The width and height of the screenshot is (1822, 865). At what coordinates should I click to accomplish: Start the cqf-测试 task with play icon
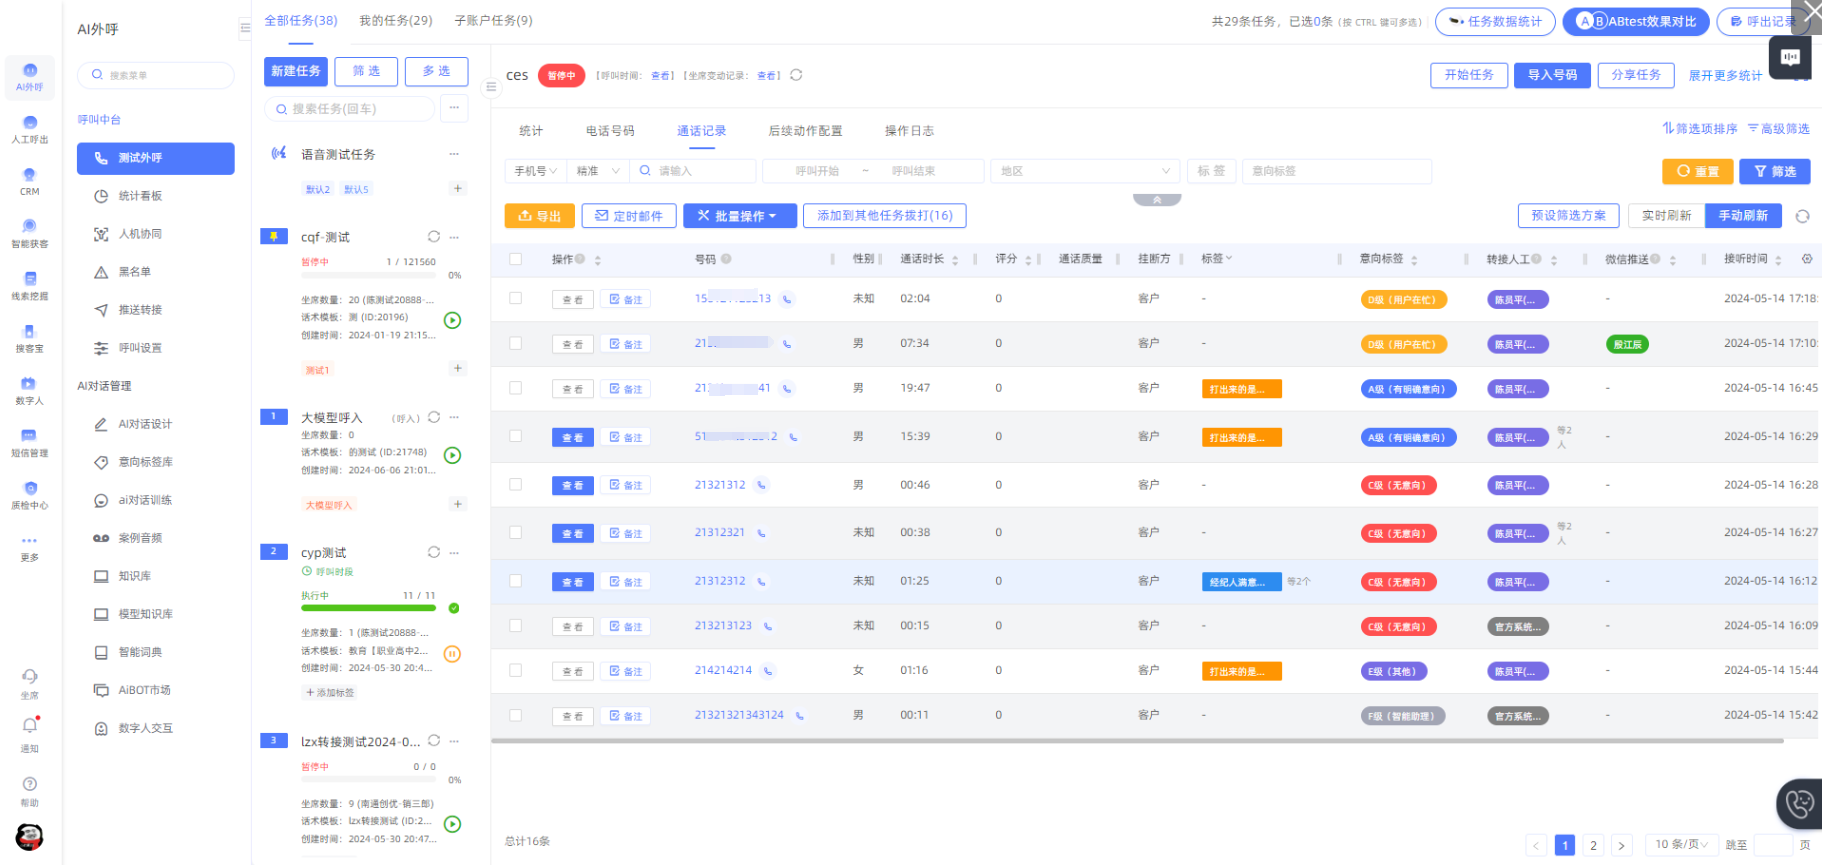(452, 321)
